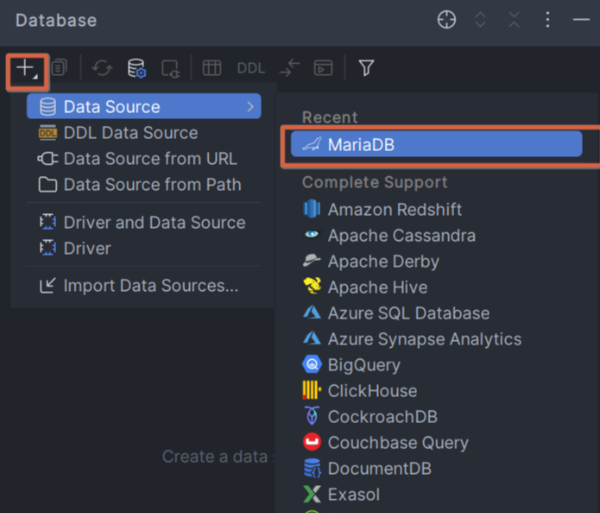The height and width of the screenshot is (513, 600).
Task: Select Data Source menu item
Action: (144, 106)
